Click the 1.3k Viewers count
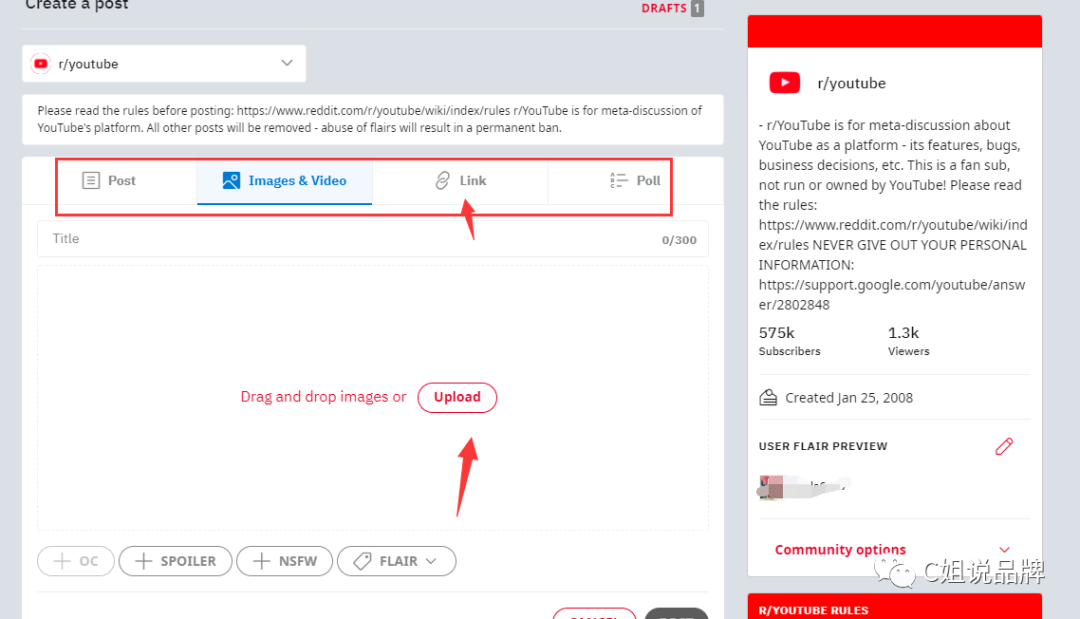This screenshot has height=619, width=1080. [x=908, y=341]
